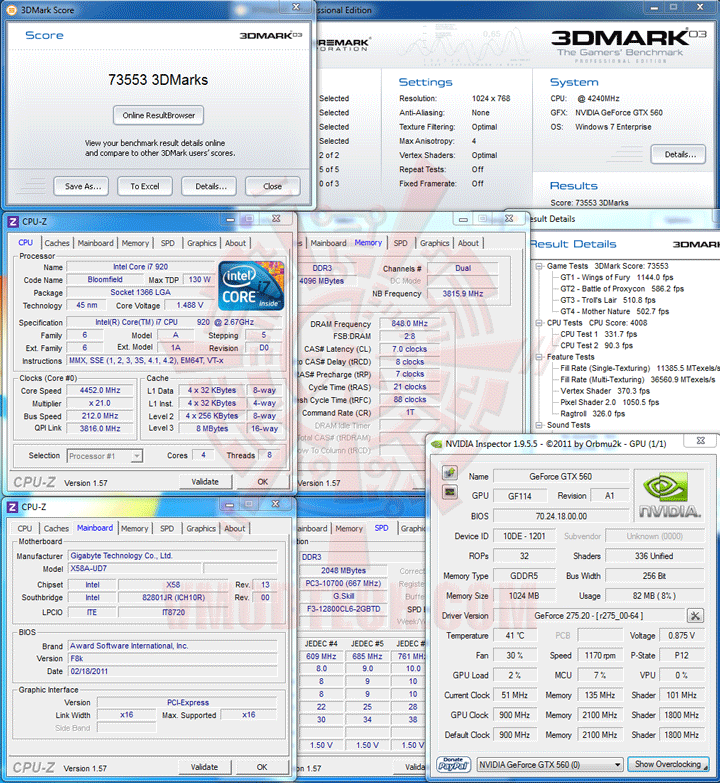The image size is (720, 783).
Task: Export score with To Excel button
Action: coord(145,186)
